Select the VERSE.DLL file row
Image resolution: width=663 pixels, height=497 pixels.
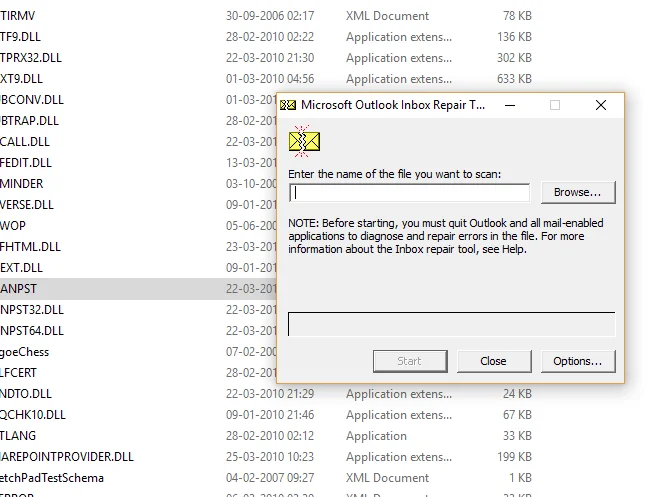[x=138, y=205]
